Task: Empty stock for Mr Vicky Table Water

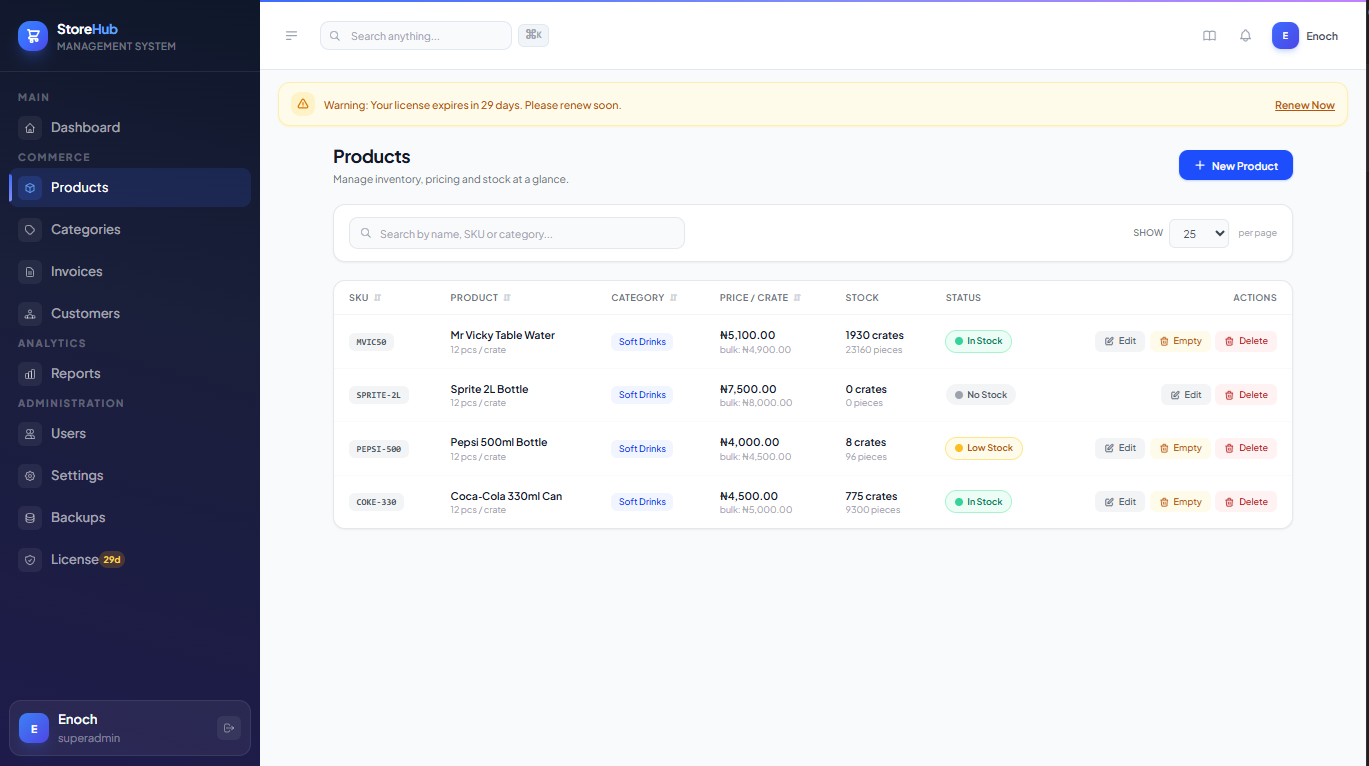Action: pos(1180,341)
